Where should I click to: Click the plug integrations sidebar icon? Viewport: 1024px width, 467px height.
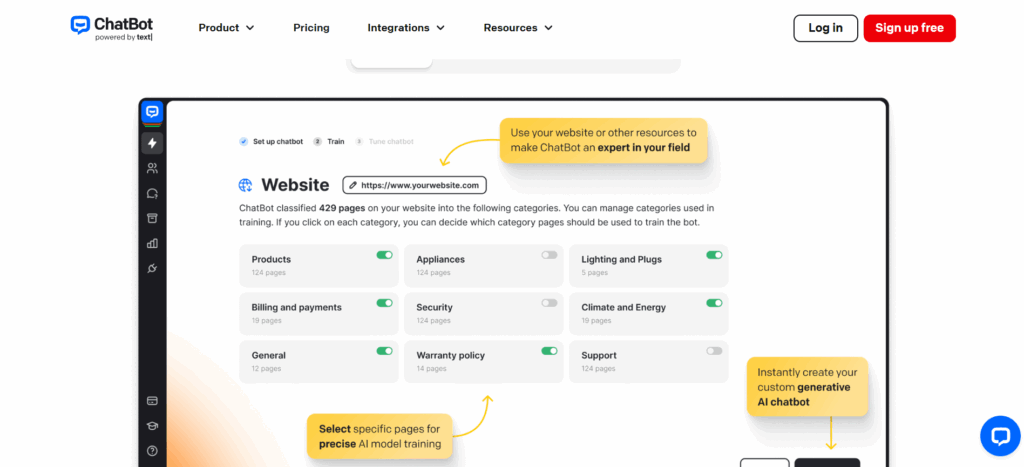(152, 268)
